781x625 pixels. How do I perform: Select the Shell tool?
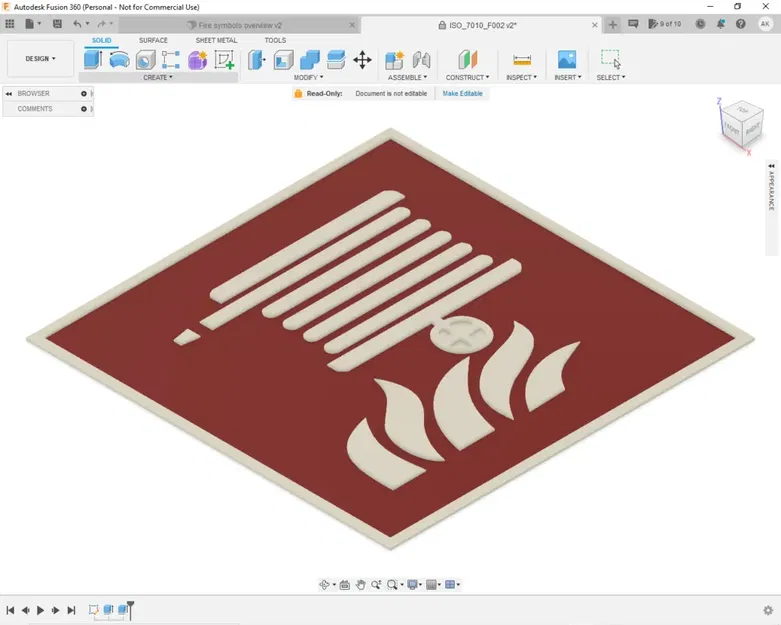[283, 60]
